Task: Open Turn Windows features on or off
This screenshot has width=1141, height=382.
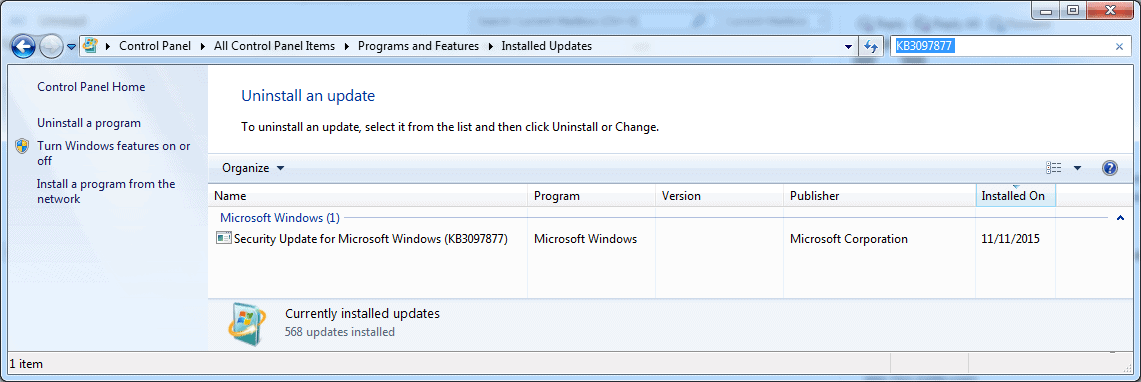Action: click(114, 154)
